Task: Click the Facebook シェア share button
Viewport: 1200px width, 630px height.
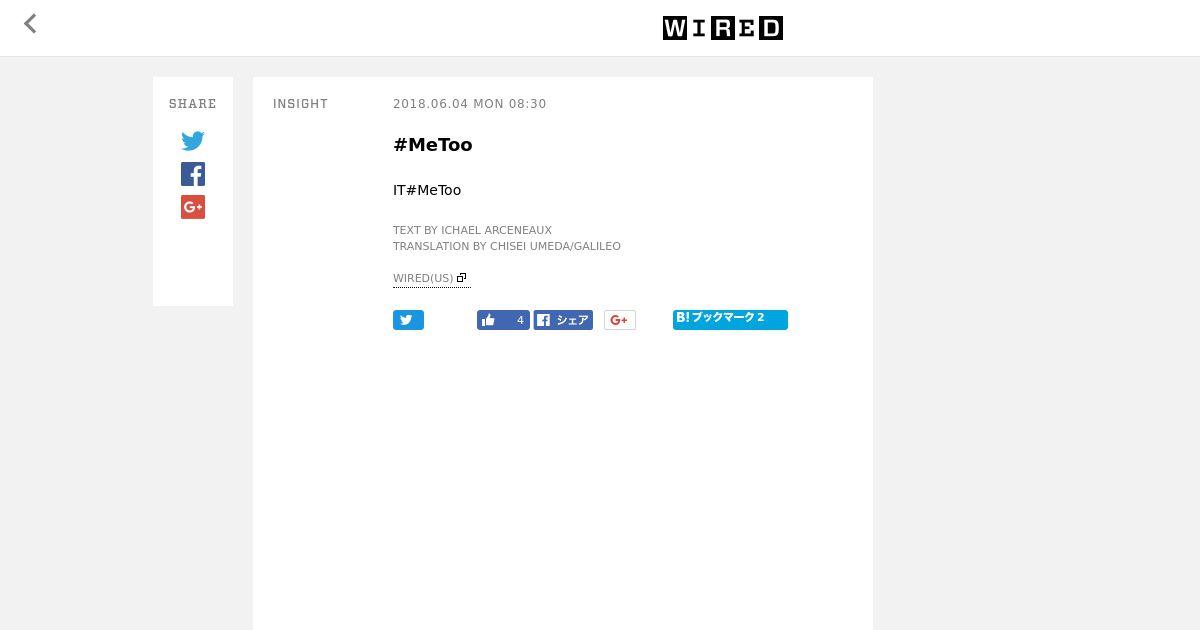Action: coord(563,320)
